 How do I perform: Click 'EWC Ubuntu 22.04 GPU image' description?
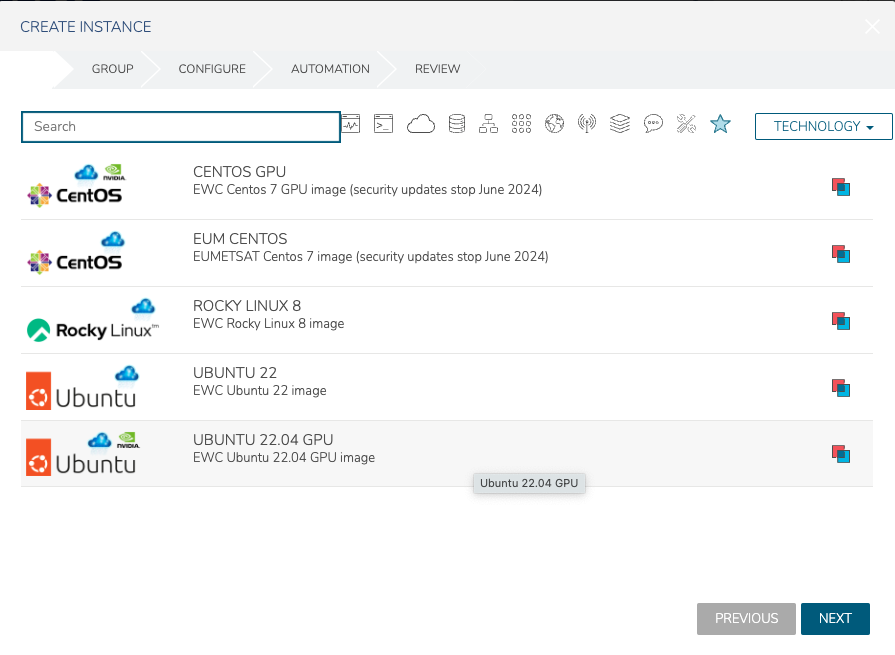[284, 458]
